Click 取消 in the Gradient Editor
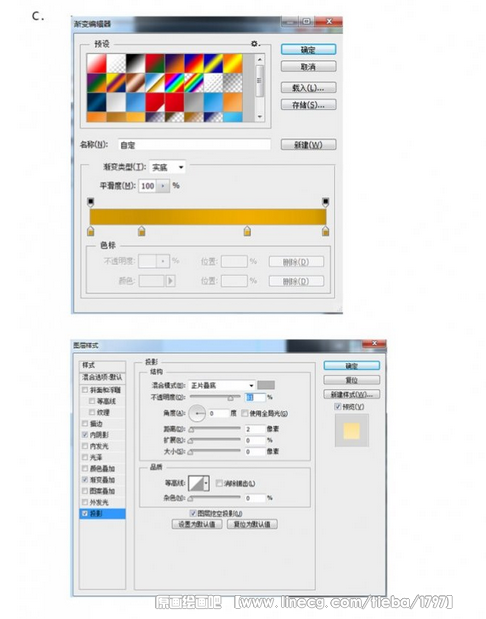 click(308, 66)
